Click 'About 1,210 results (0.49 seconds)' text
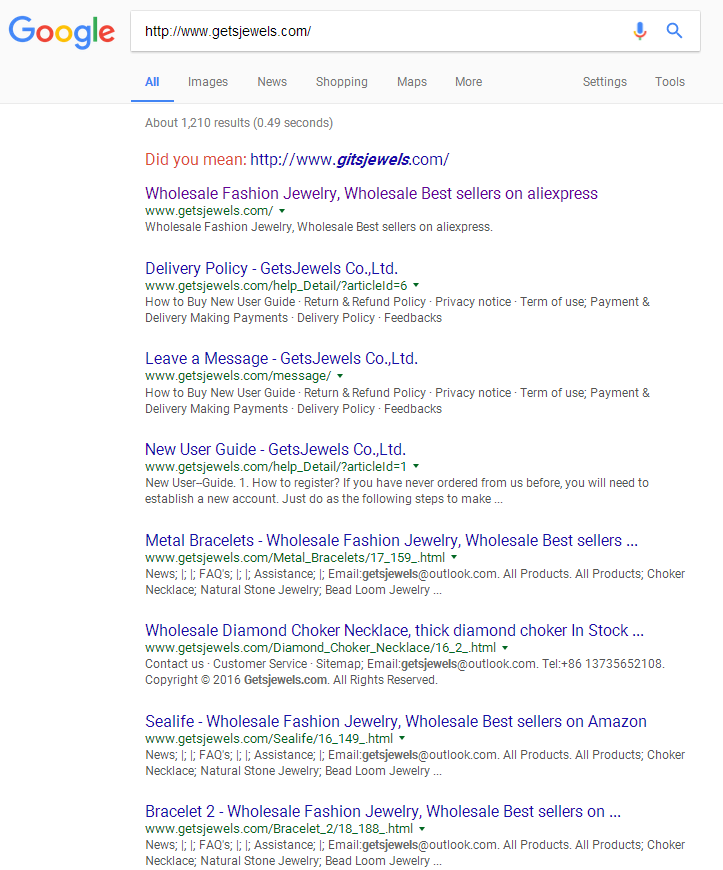723x870 pixels. (239, 123)
